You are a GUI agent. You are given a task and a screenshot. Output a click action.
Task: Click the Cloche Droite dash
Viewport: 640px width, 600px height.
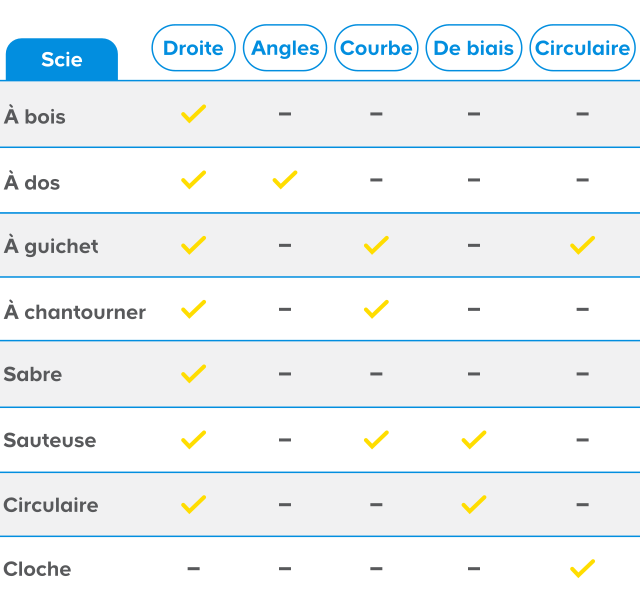pyautogui.click(x=193, y=569)
